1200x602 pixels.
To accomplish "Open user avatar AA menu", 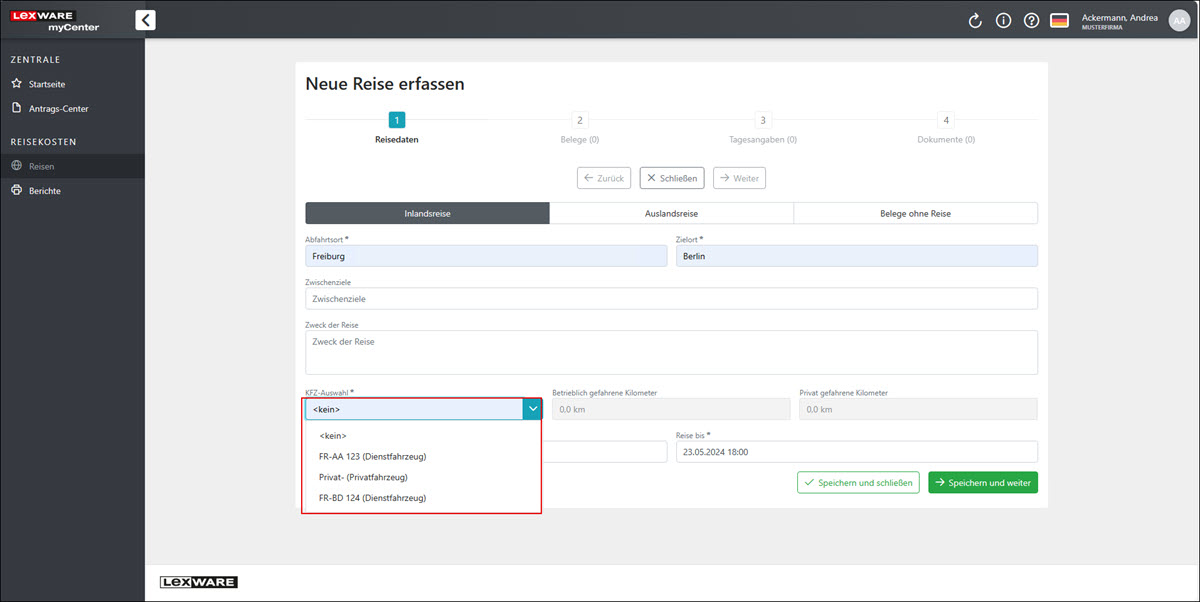I will (x=1179, y=21).
